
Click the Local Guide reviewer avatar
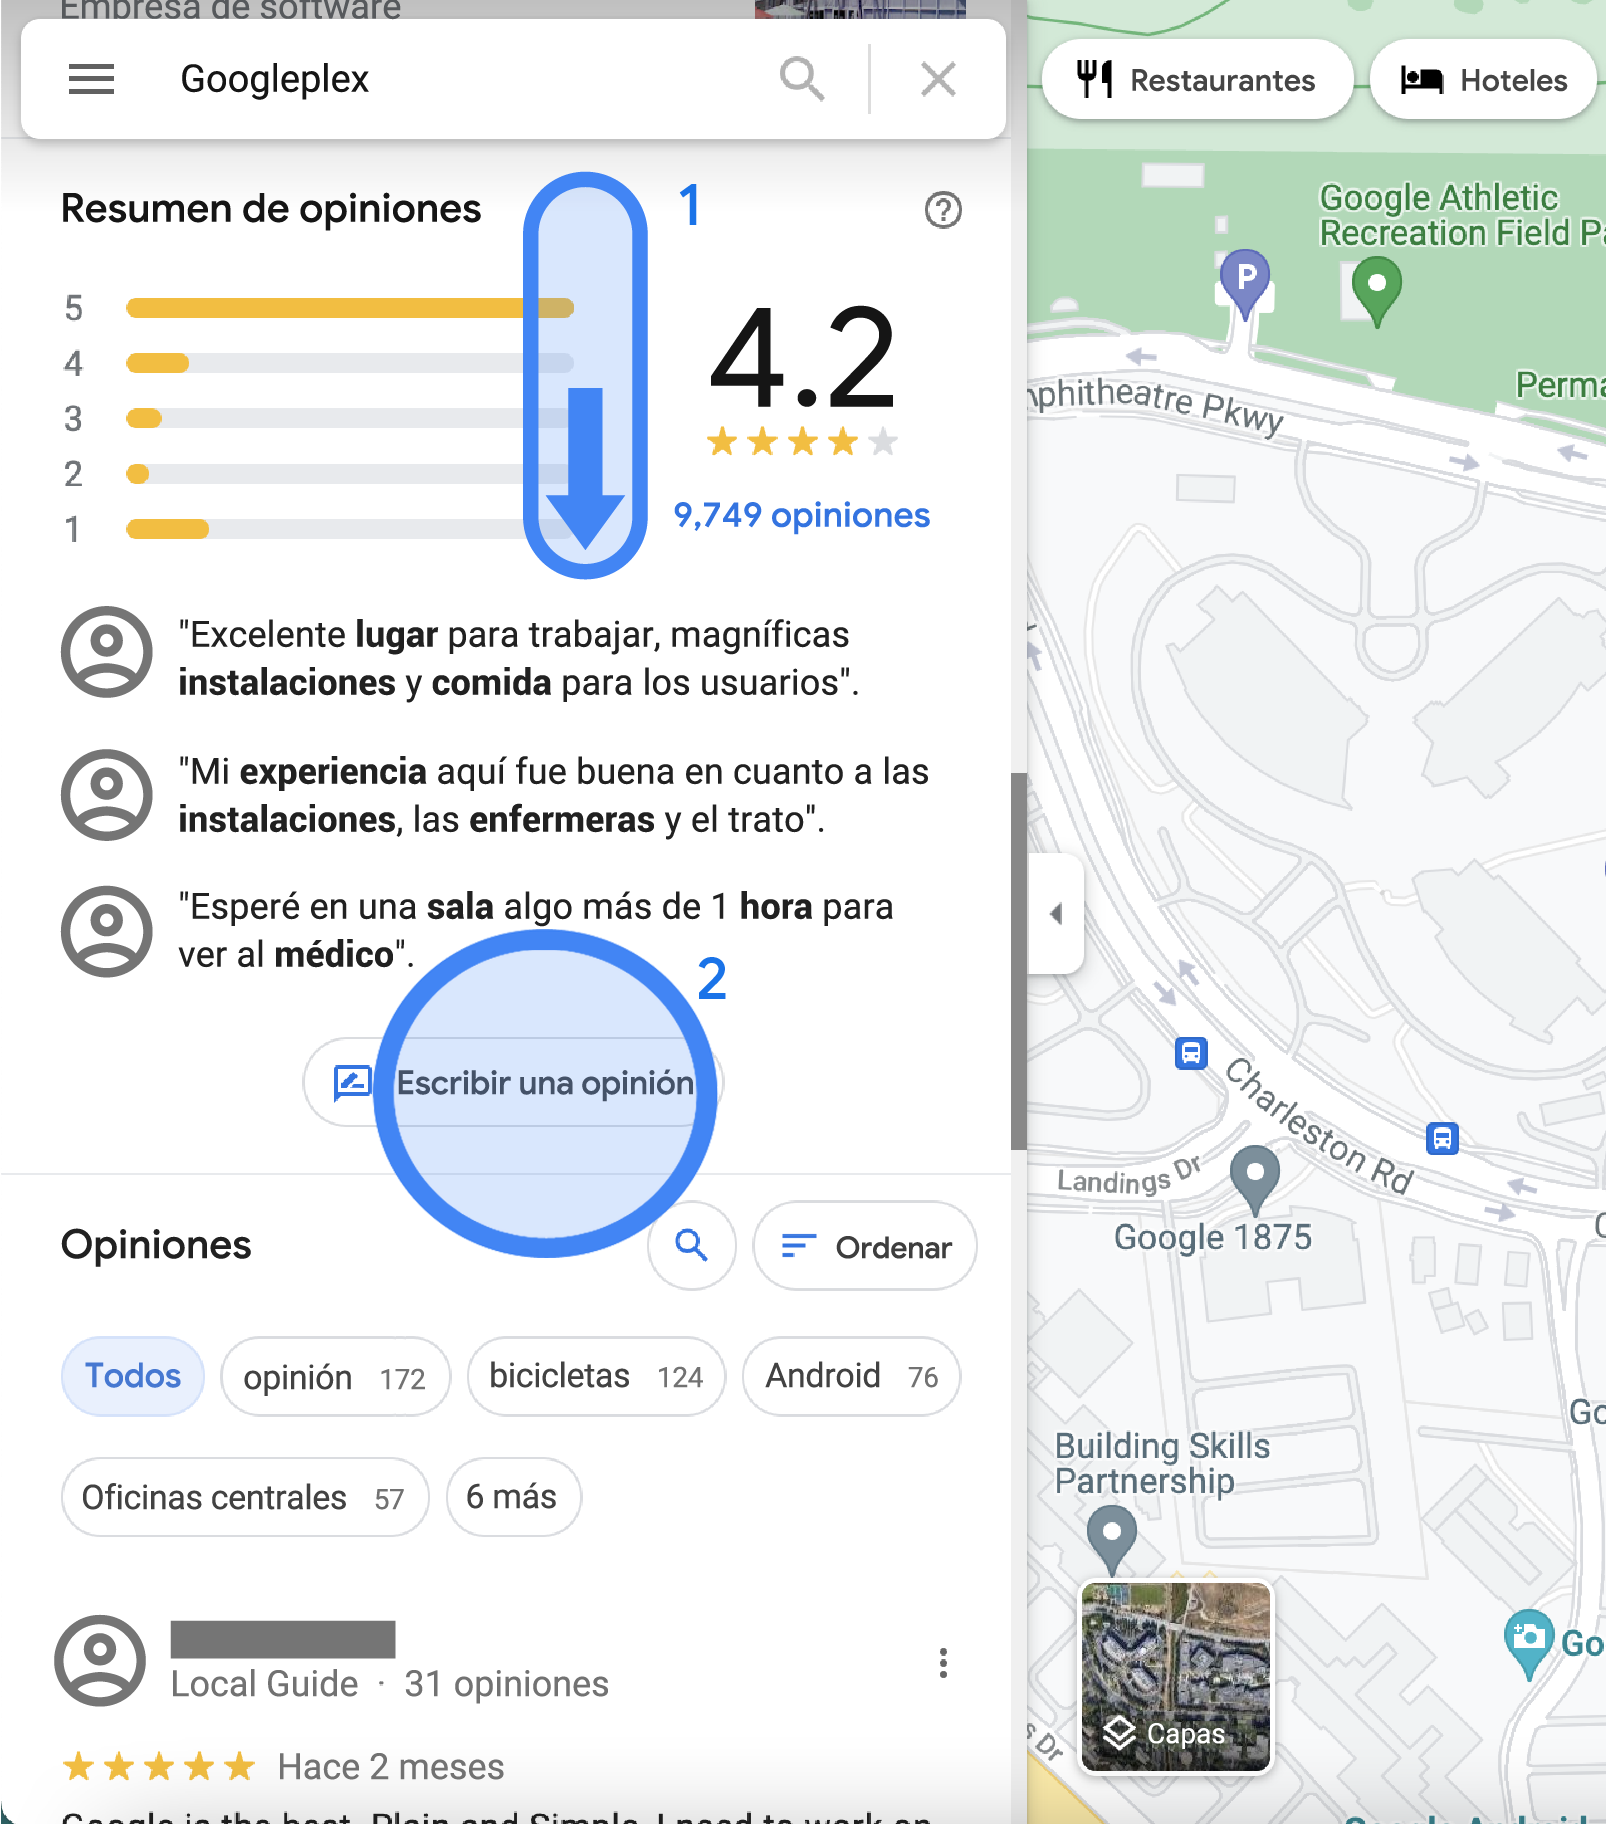[100, 1660]
